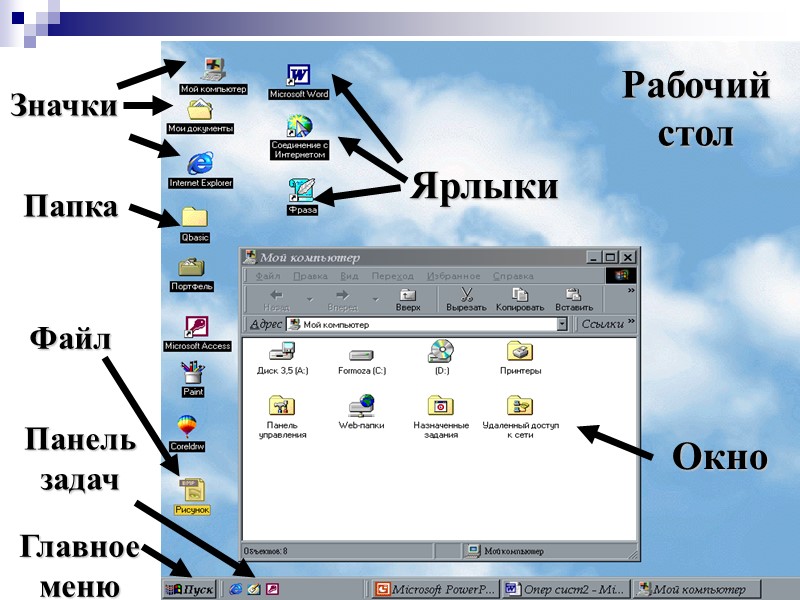The image size is (800, 600).
Task: Select the Диск 3,5 (A:) drive
Action: click(x=282, y=358)
